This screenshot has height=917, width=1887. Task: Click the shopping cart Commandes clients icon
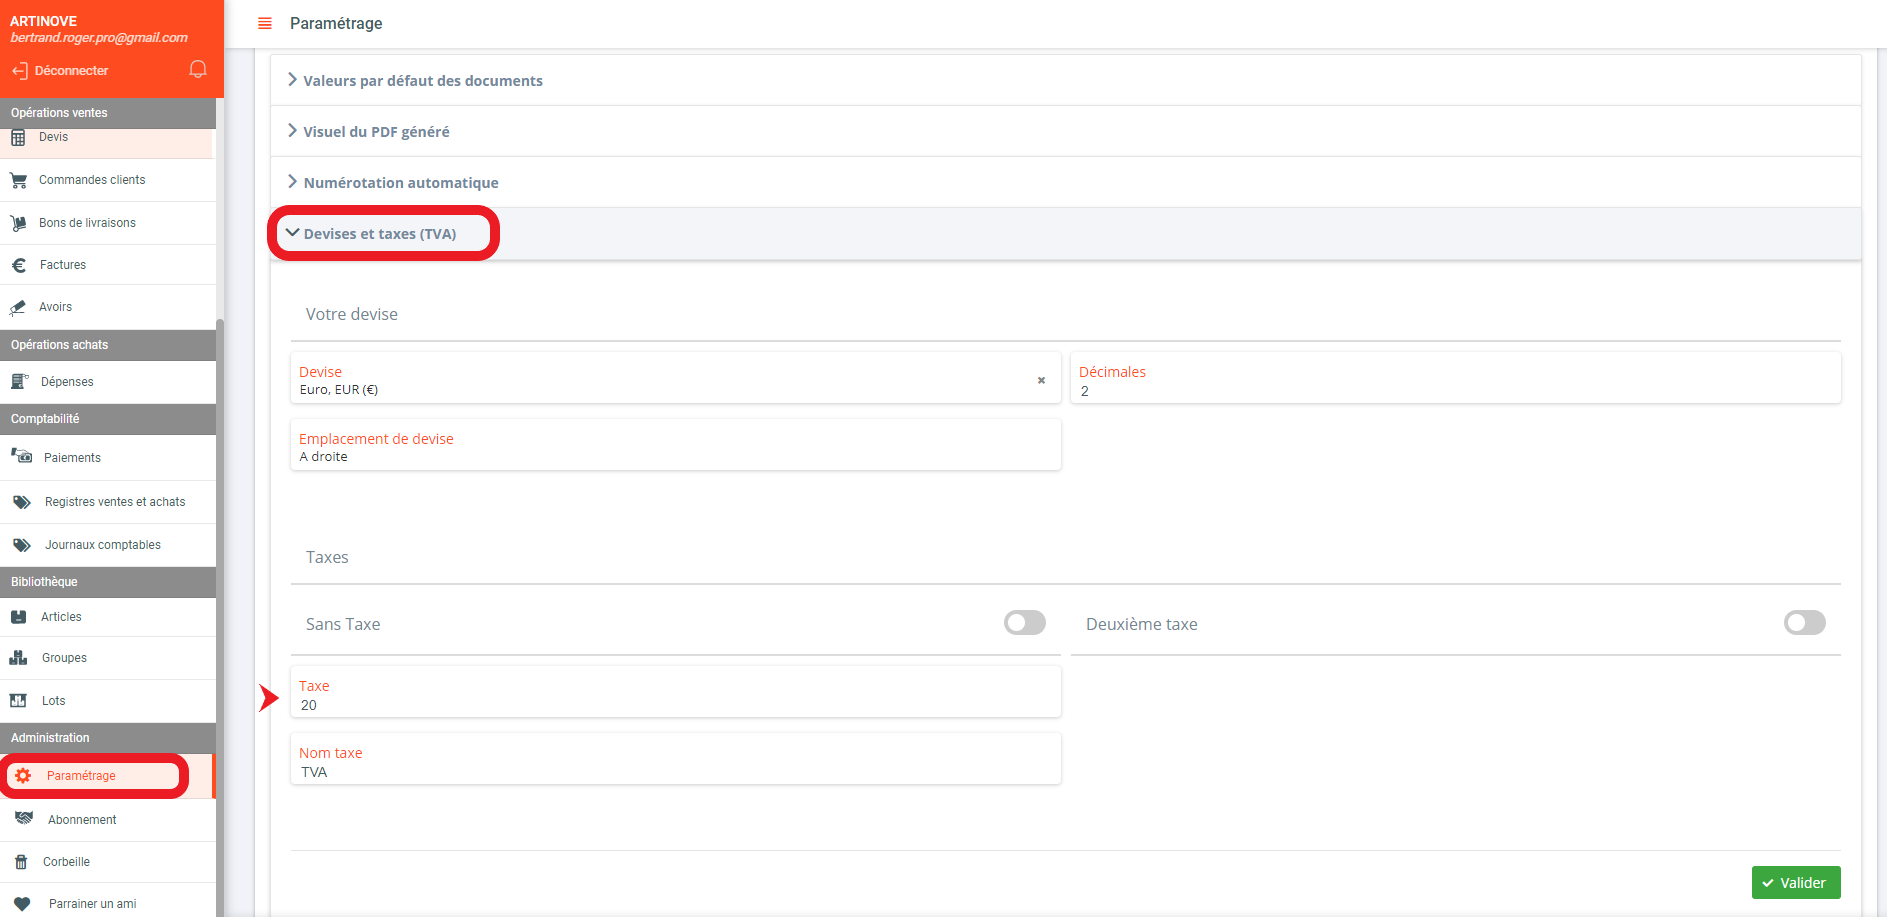coord(18,181)
